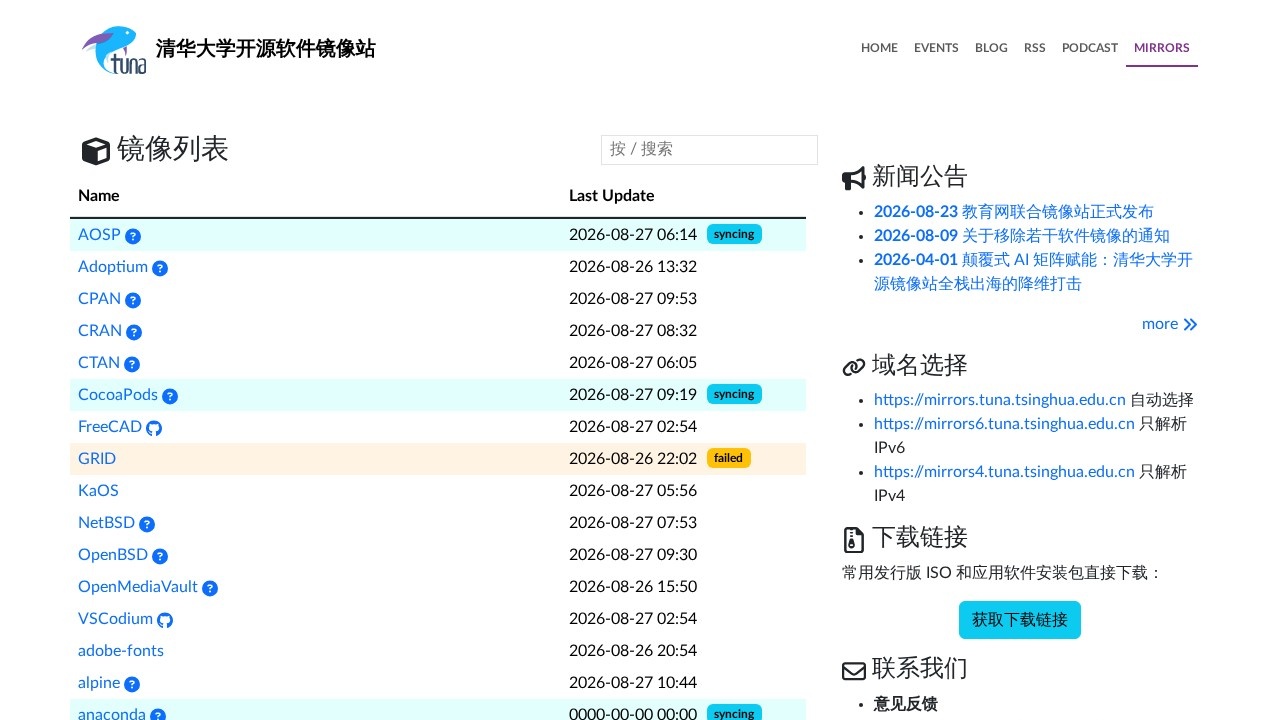Open EVENTS navigation item
This screenshot has height=720, width=1280.
936,48
